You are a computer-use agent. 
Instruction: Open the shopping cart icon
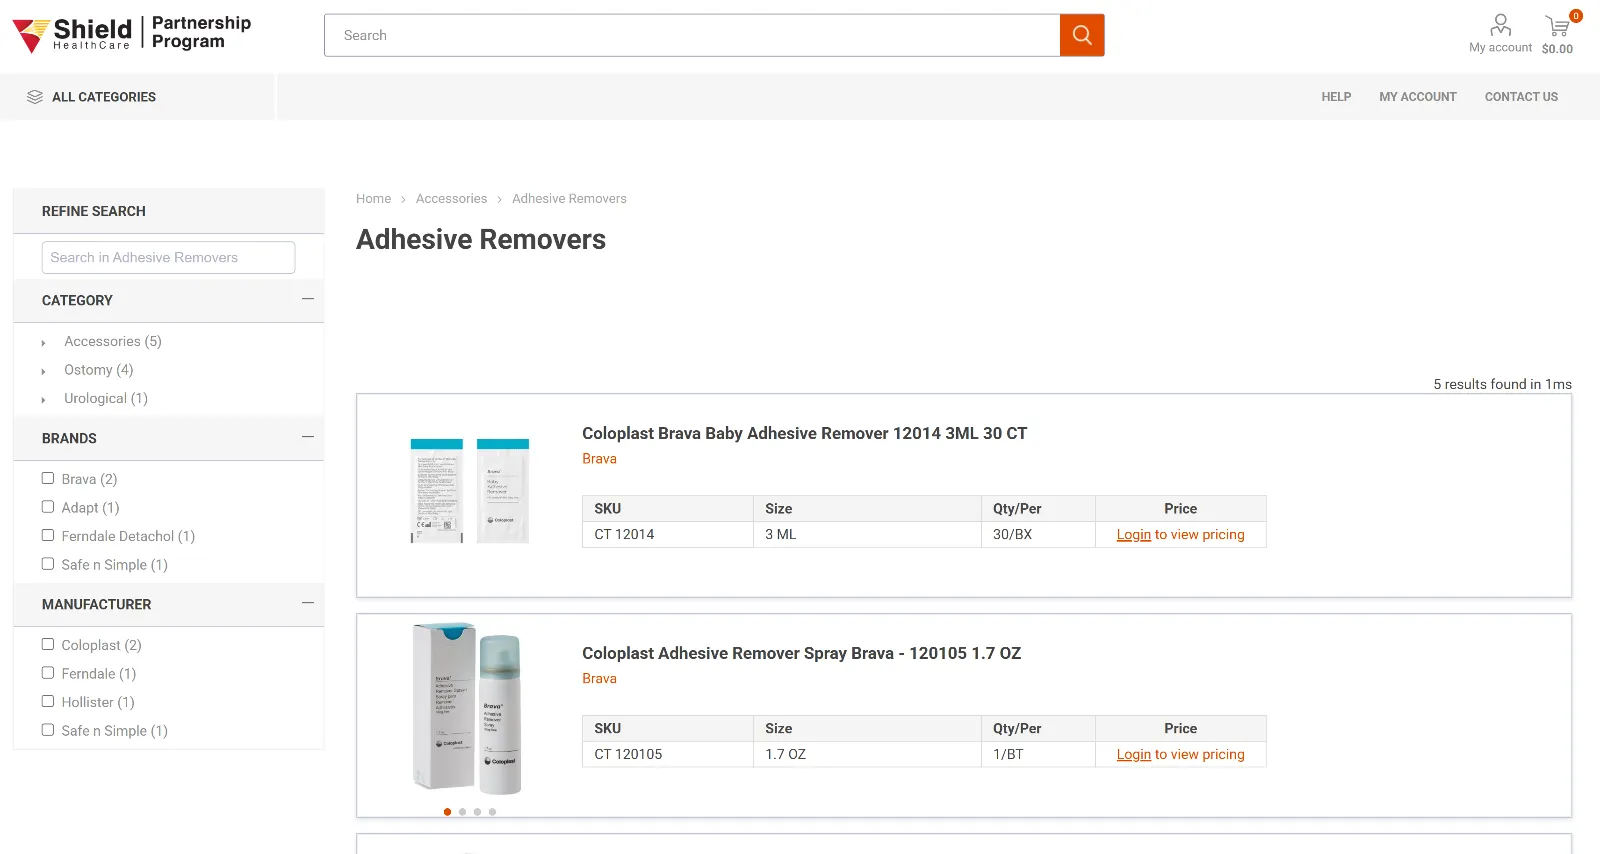pos(1557,26)
